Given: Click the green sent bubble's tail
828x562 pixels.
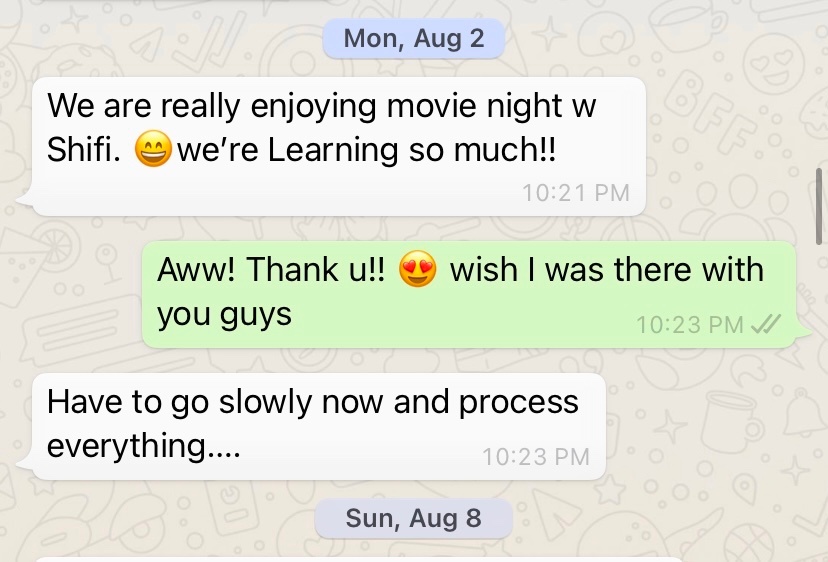Looking at the screenshot, I should tap(803, 331).
